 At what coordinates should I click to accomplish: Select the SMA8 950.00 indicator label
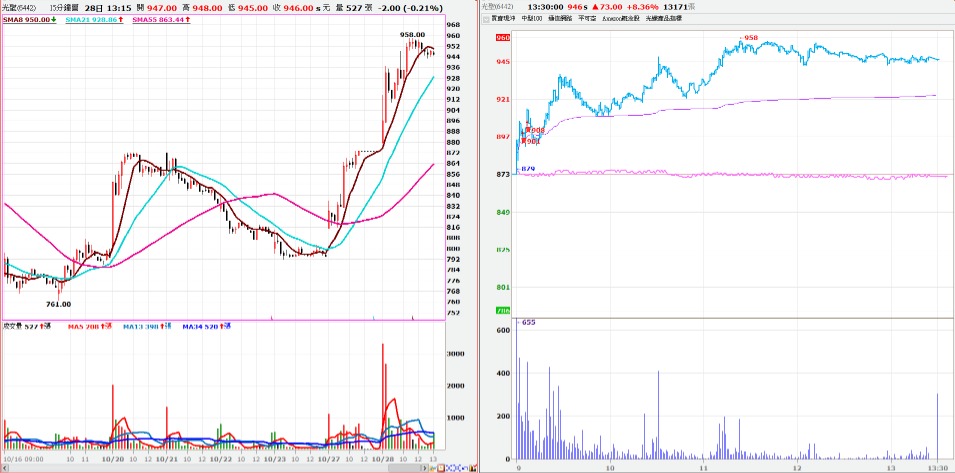27,20
